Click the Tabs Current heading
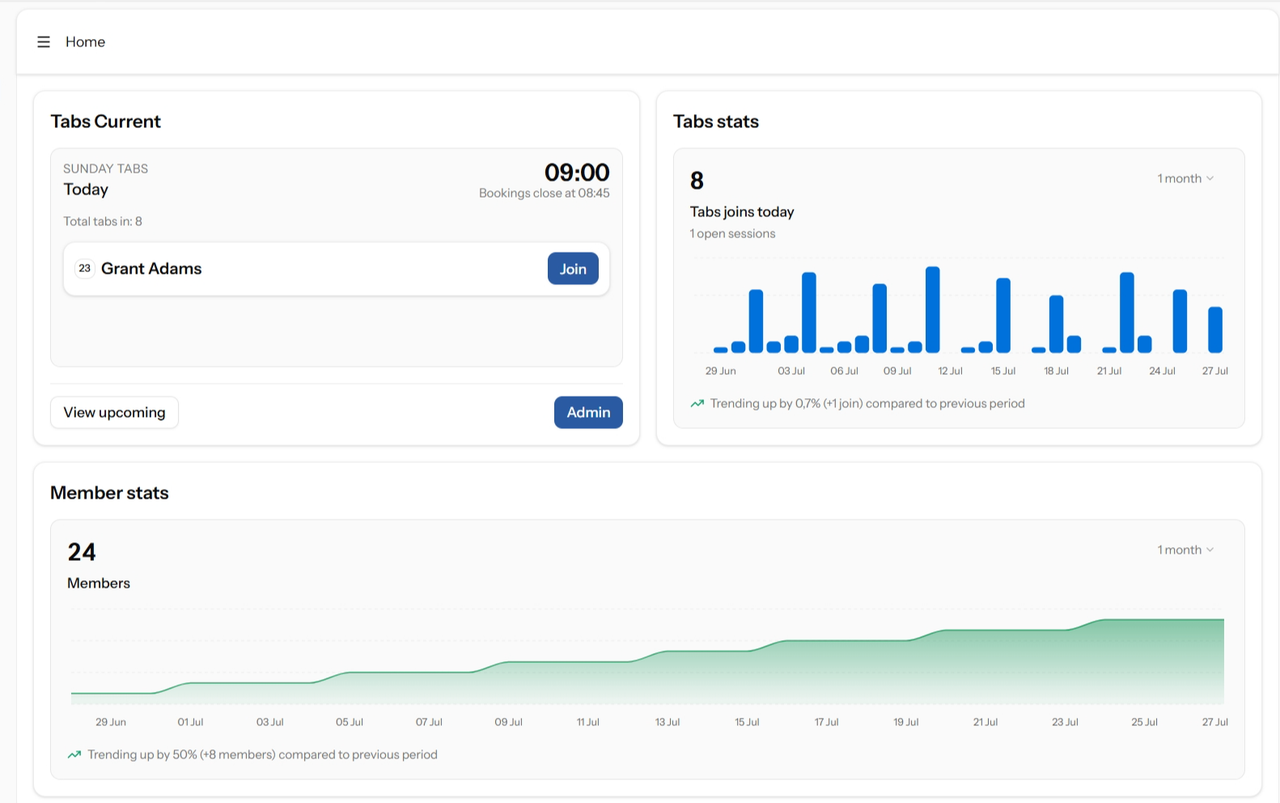 coord(106,121)
